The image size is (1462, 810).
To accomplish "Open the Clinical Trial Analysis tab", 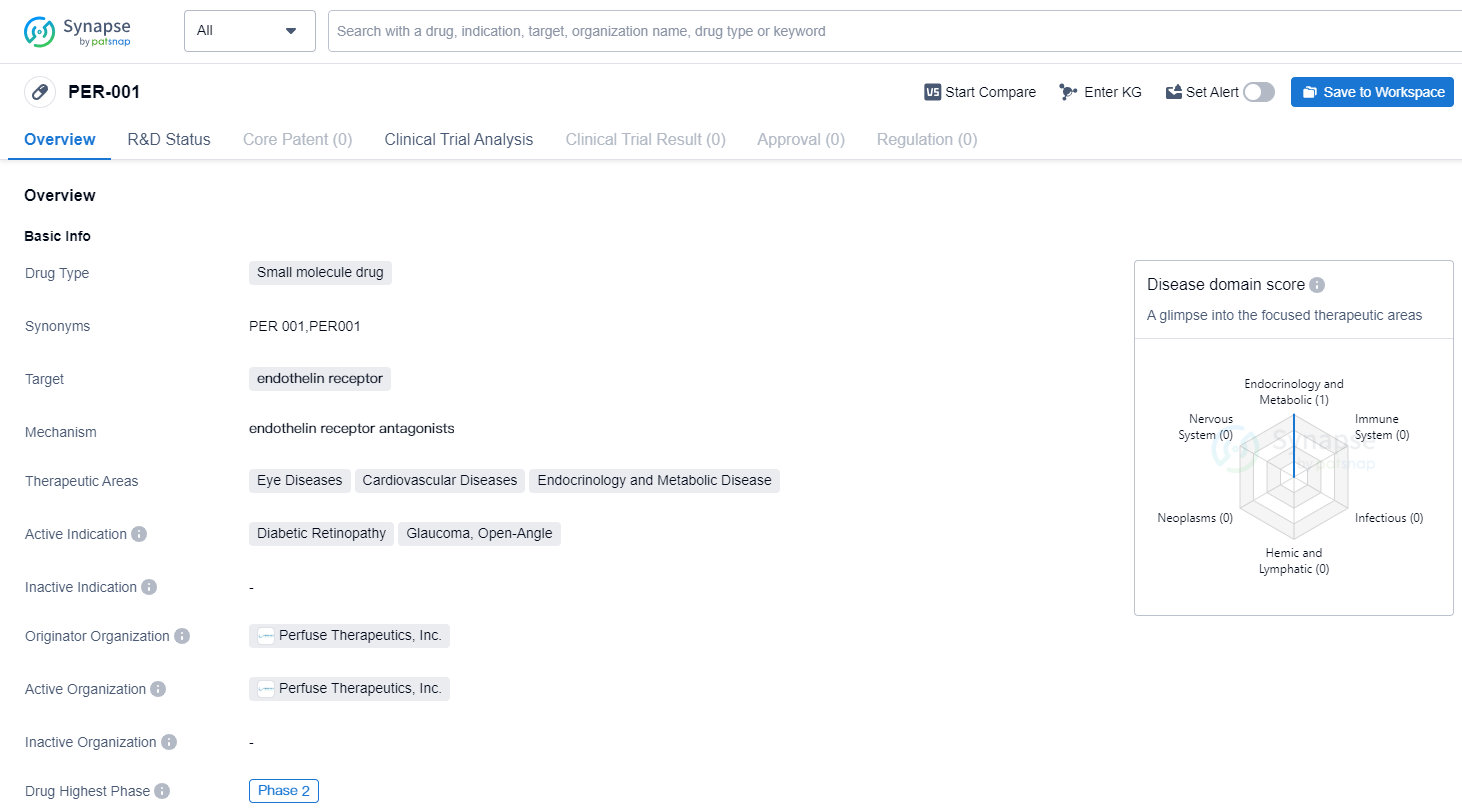I will point(459,140).
